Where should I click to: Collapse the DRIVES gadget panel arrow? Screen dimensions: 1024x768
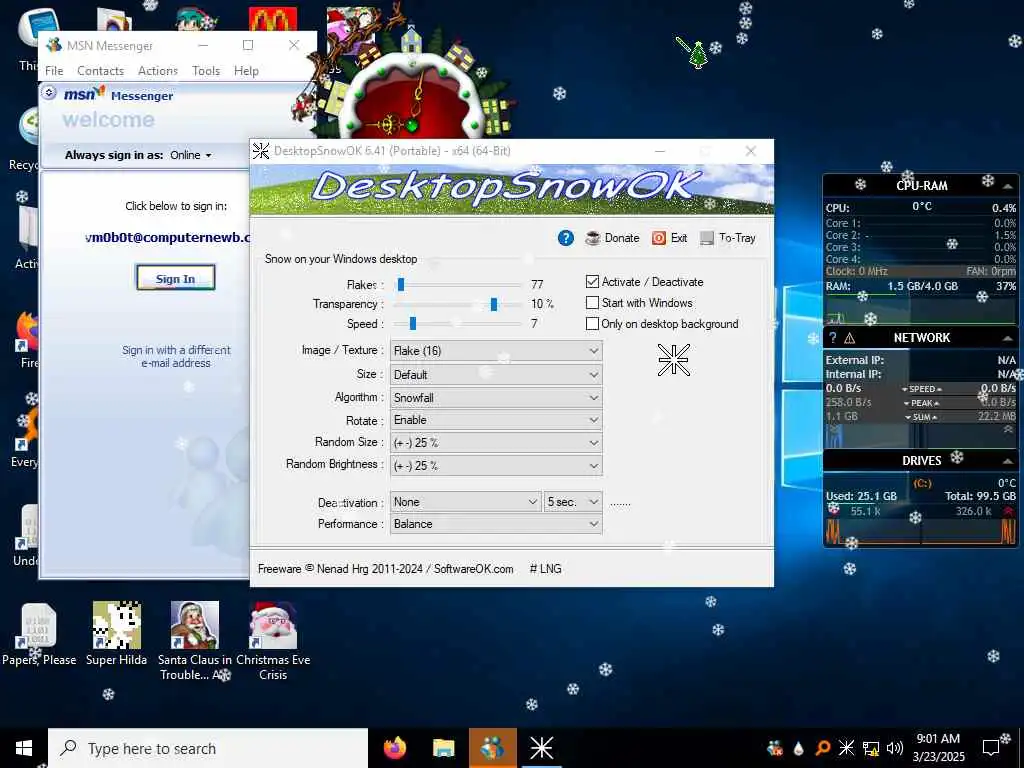1008,461
